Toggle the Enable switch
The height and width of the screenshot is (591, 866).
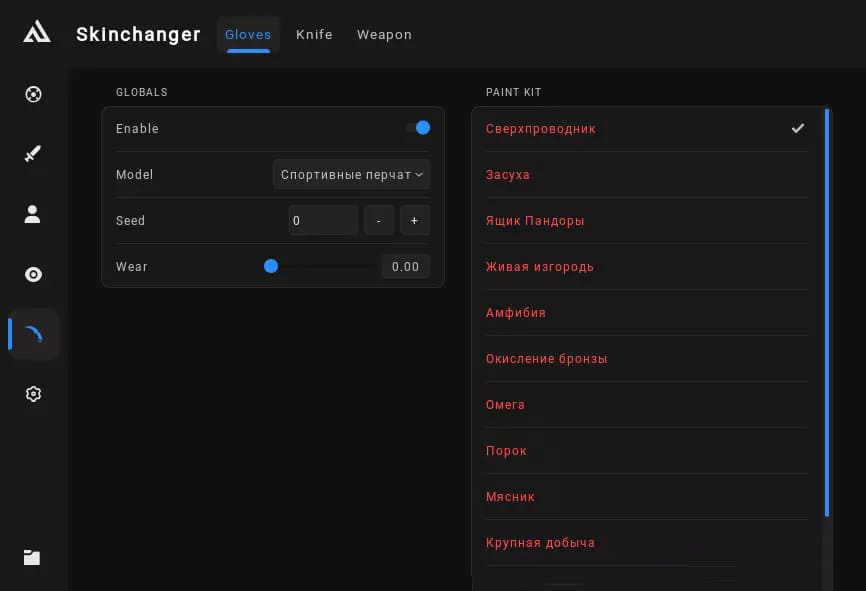pos(418,128)
